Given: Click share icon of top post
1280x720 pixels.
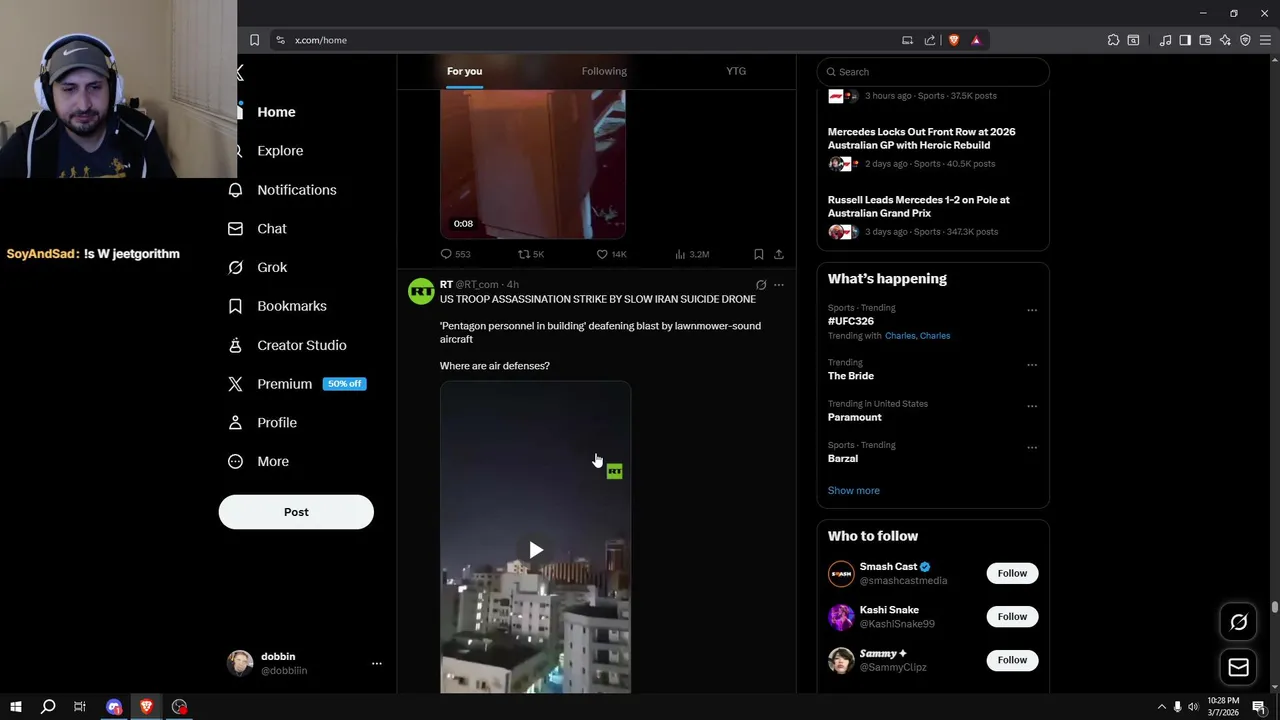Looking at the screenshot, I should pyautogui.click(x=779, y=254).
